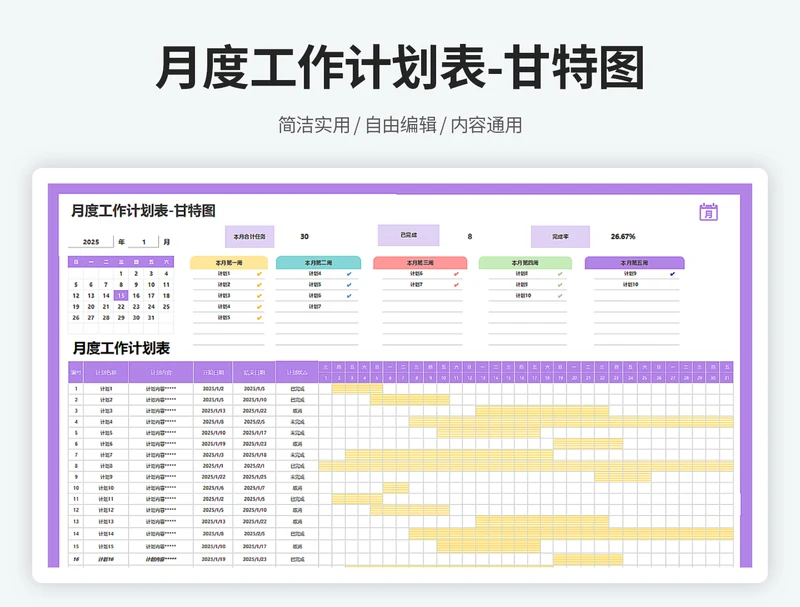Select the completion rate value 26.67%

tap(623, 237)
